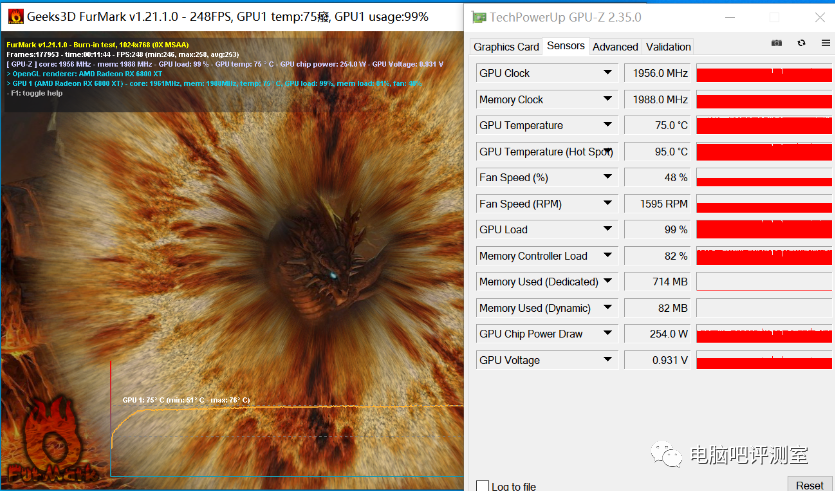
Task: Go to the Validation tab
Action: [x=668, y=47]
